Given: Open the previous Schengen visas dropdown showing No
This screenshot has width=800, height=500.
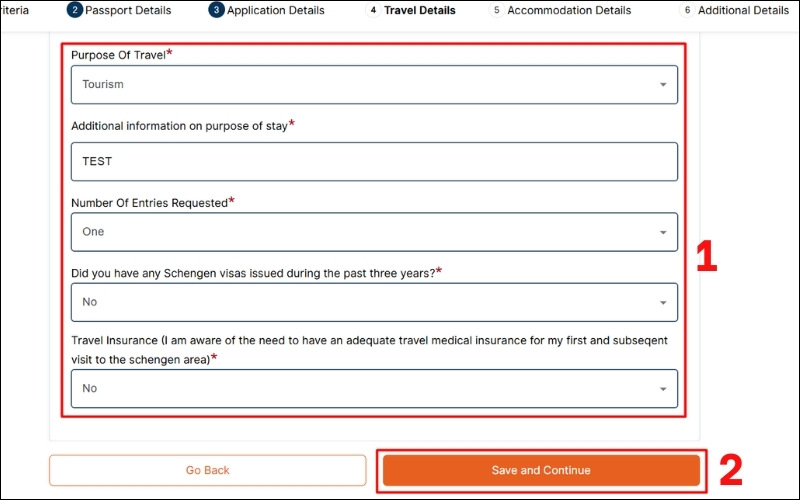Looking at the screenshot, I should pos(374,302).
